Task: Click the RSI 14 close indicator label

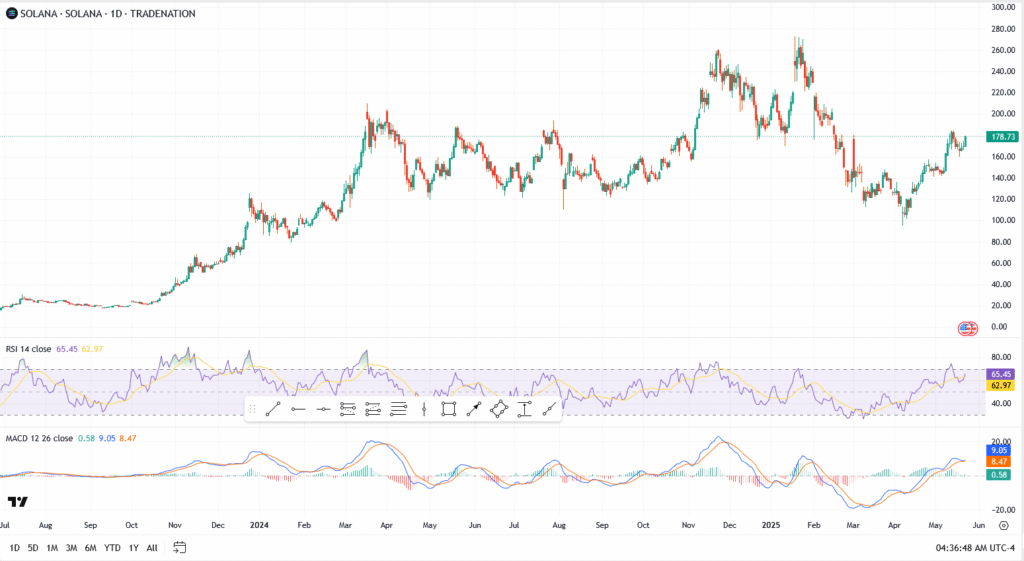Action: point(29,349)
